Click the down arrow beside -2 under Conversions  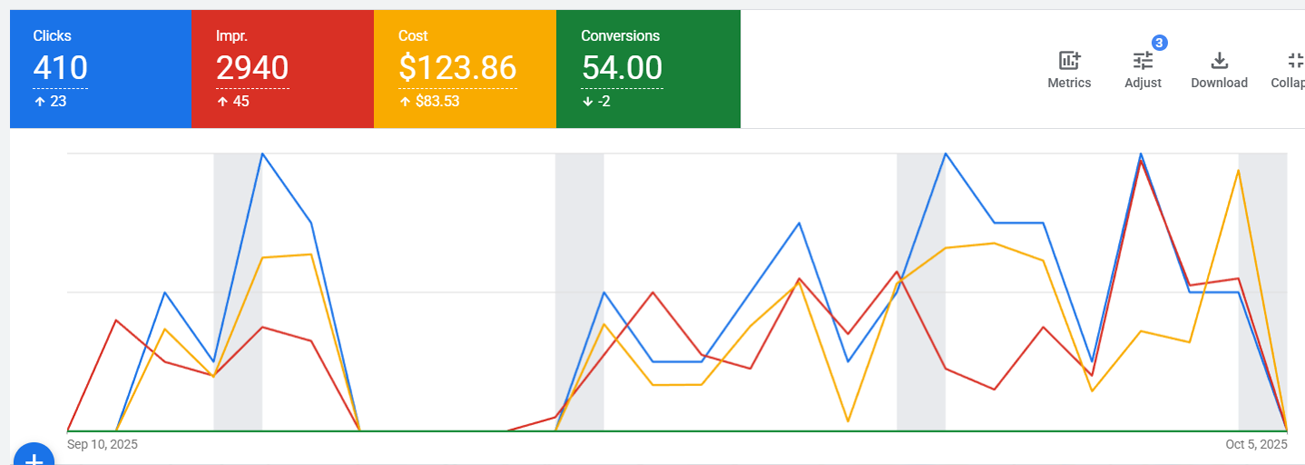point(587,101)
